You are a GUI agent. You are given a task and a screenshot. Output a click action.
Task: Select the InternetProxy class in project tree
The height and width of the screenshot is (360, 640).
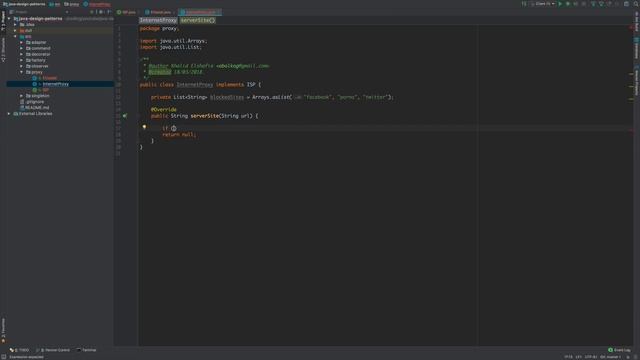(56, 84)
